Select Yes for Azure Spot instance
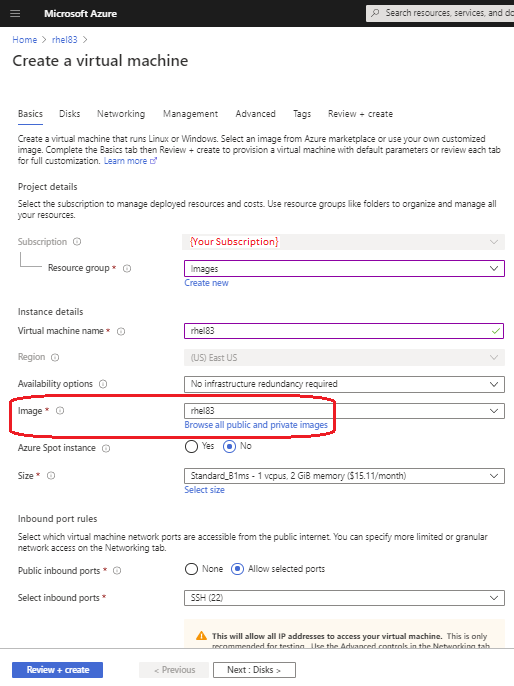 [x=191, y=446]
